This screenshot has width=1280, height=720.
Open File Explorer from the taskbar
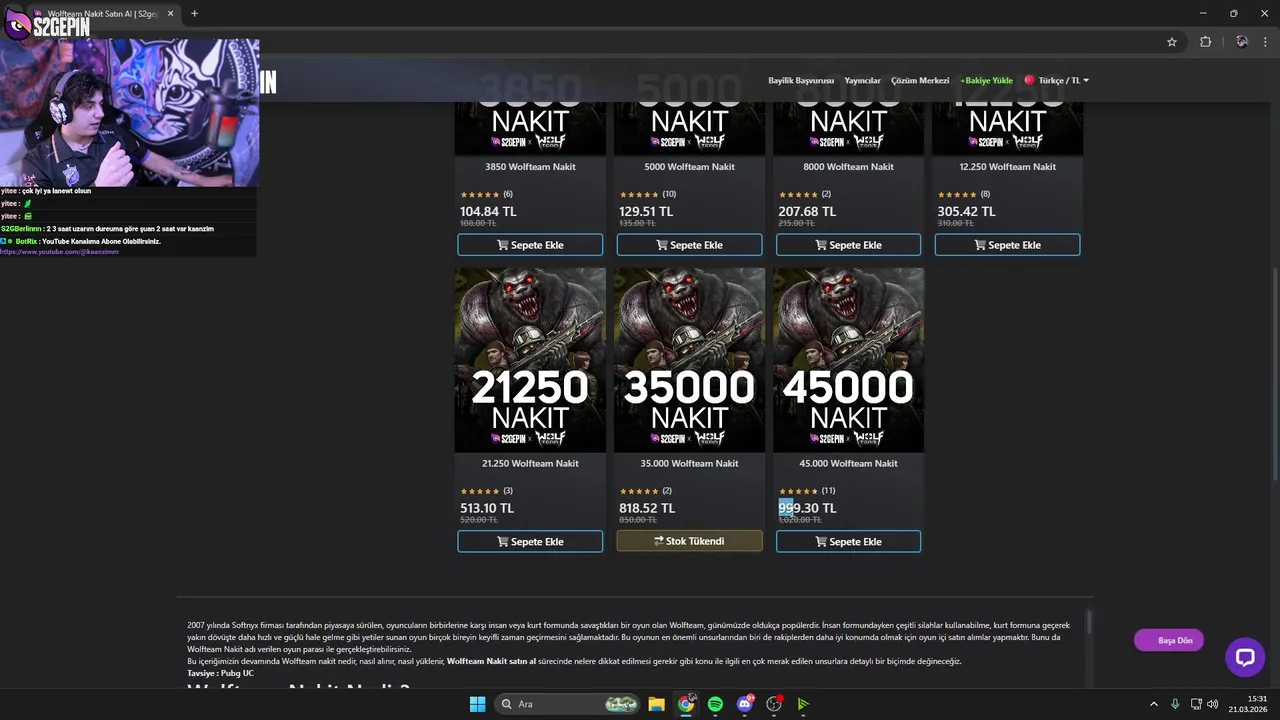656,704
